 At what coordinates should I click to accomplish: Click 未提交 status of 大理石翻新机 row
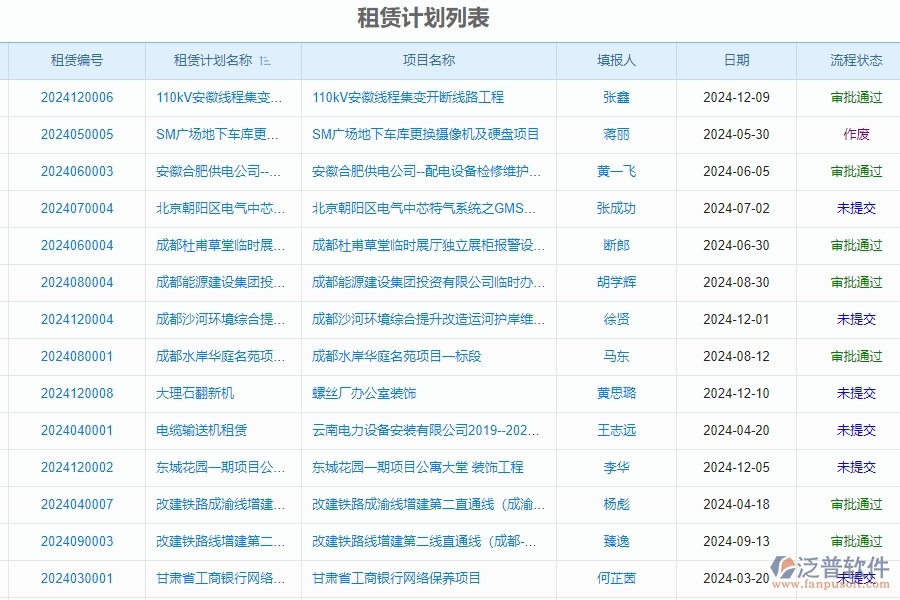tap(857, 393)
